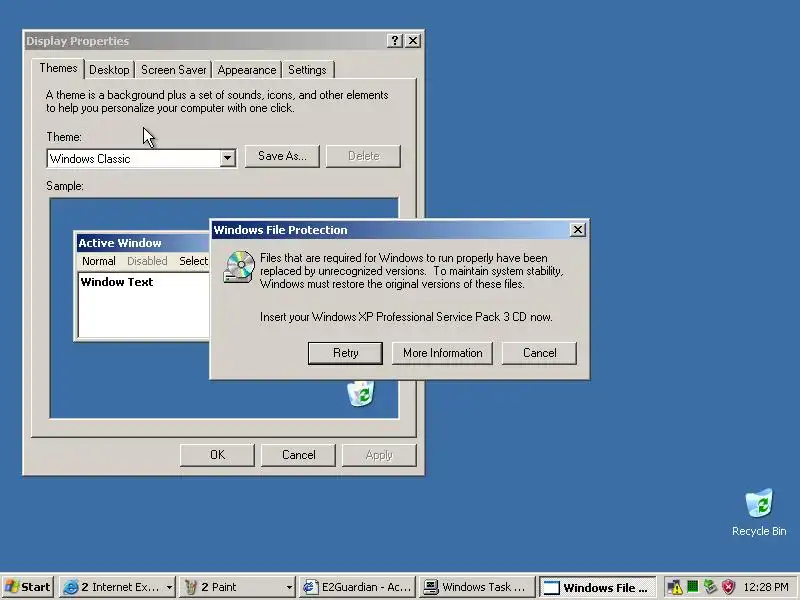
Task: Switch to the Screen Saver tab
Action: click(x=173, y=70)
